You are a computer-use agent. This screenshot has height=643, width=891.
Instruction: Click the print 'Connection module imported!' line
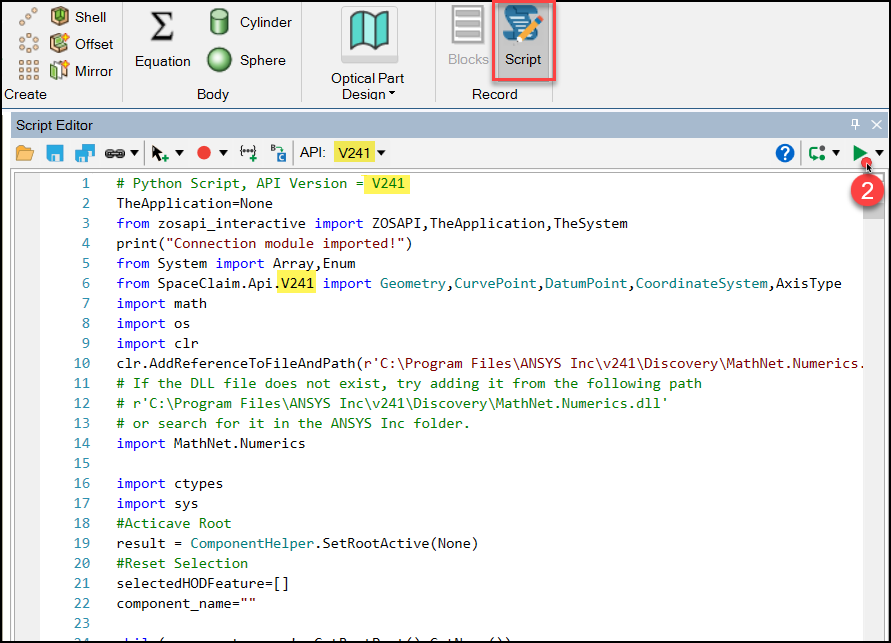(x=264, y=243)
